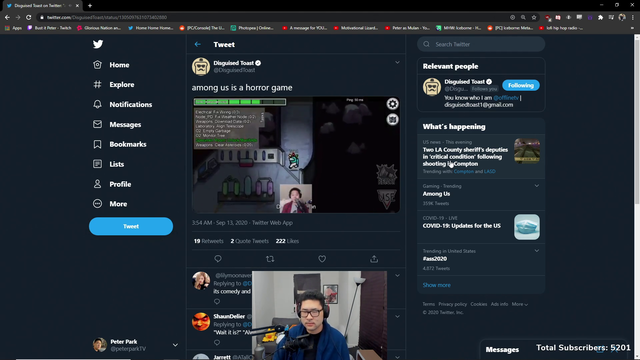Viewport: 640px width, 360px height.
Task: Open the browser zoom magnifier icon
Action: click(523, 18)
